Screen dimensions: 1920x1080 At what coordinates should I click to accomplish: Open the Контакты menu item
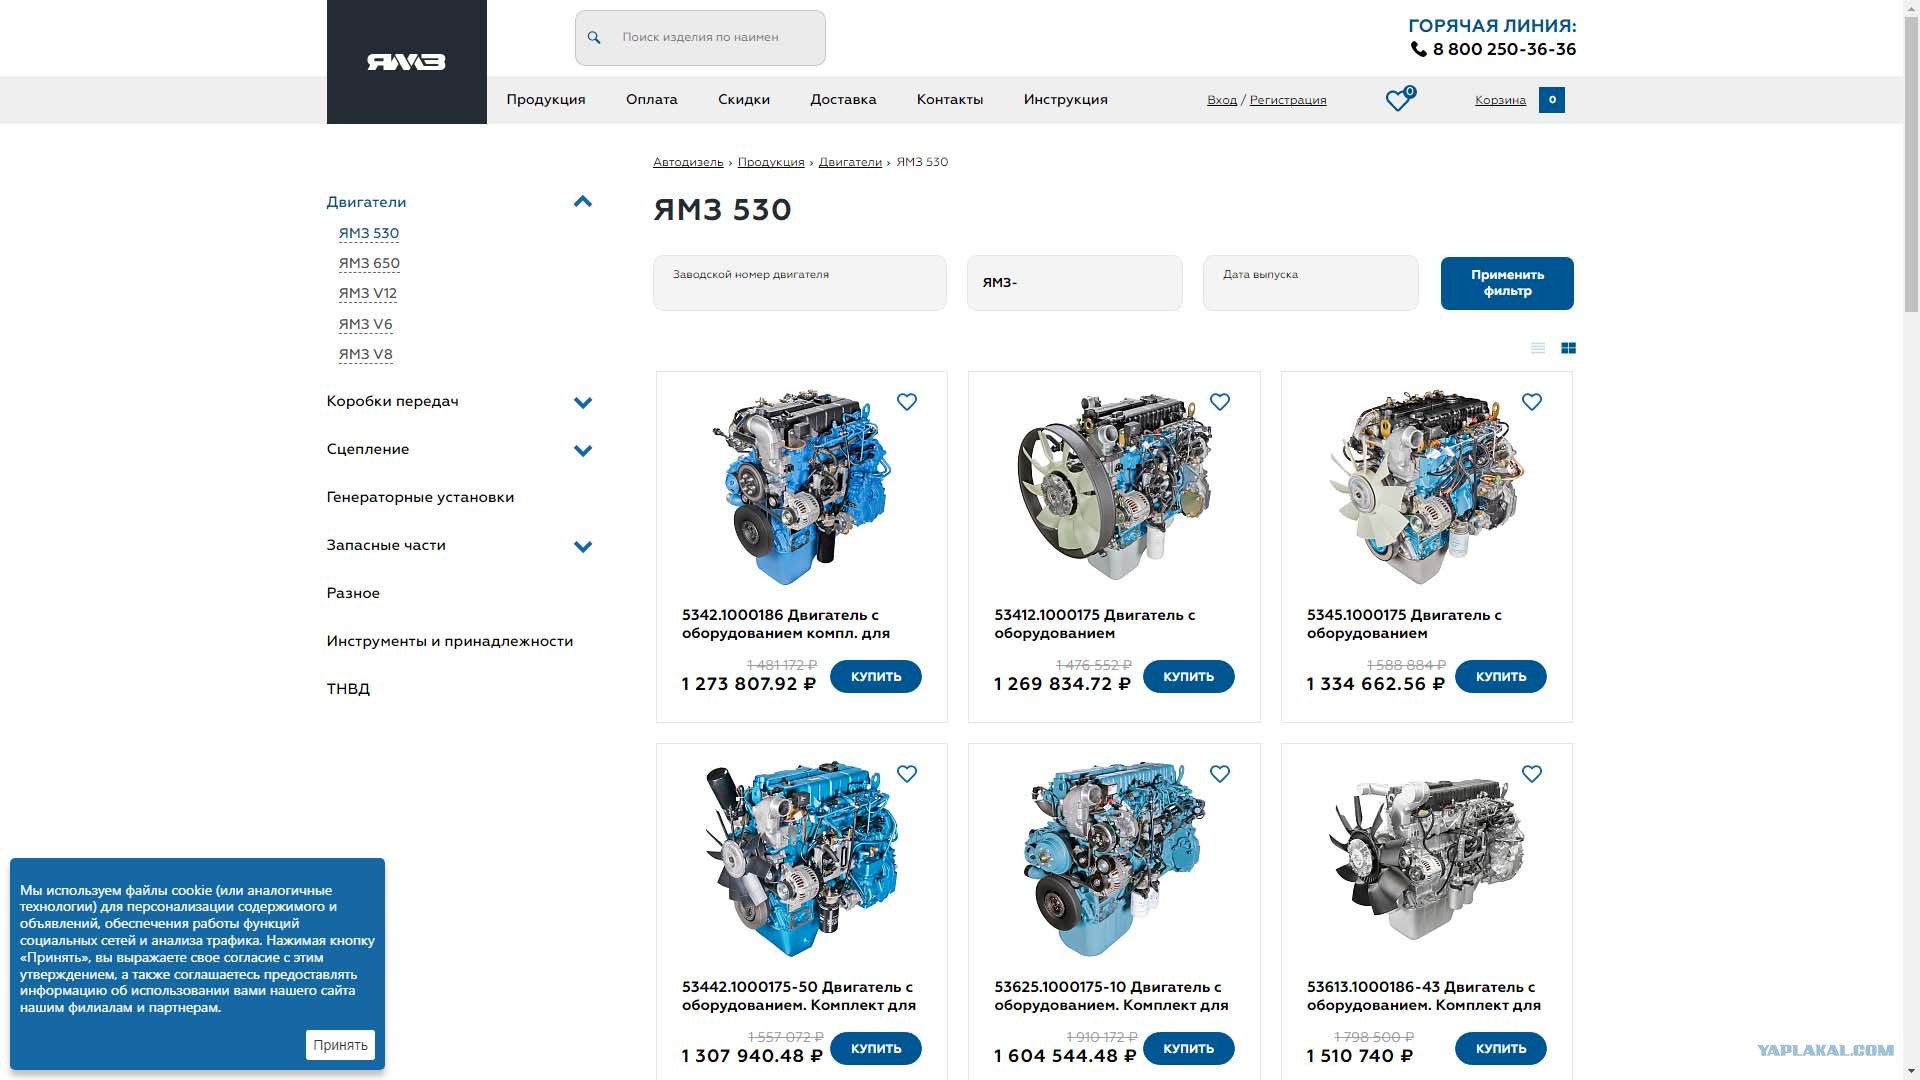950,100
